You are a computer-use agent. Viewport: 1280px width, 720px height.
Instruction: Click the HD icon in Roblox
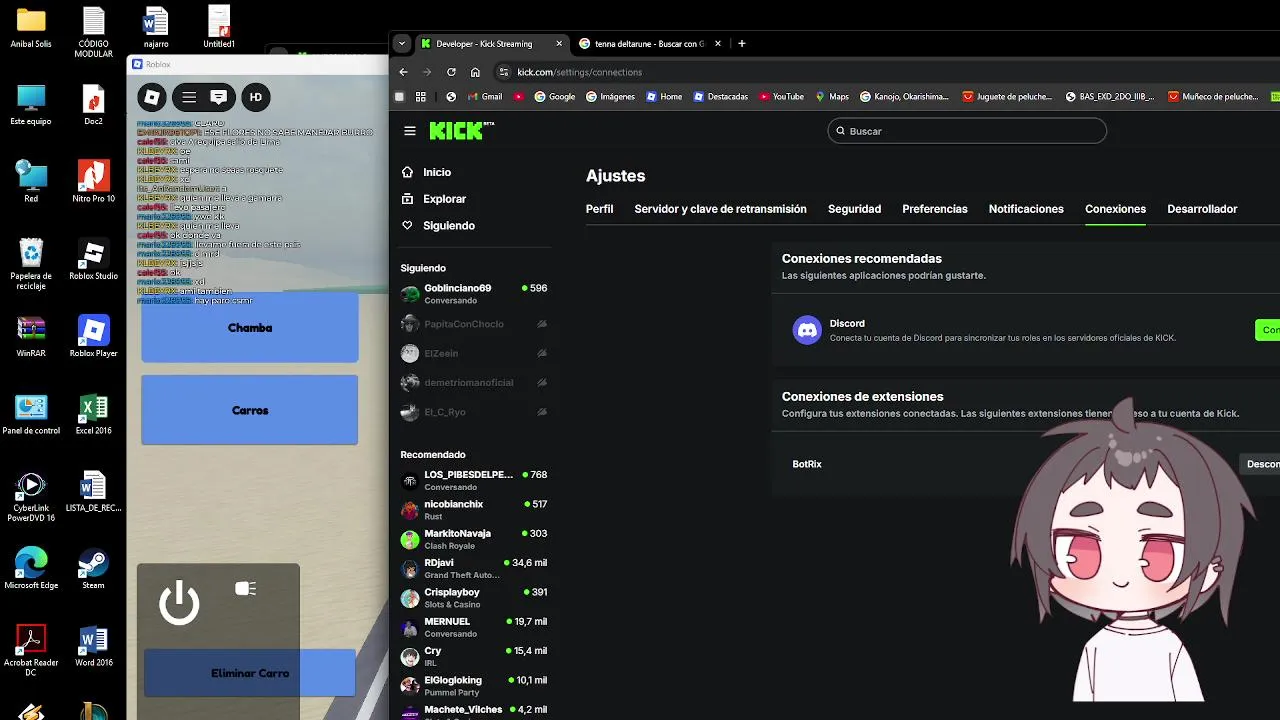tap(256, 97)
